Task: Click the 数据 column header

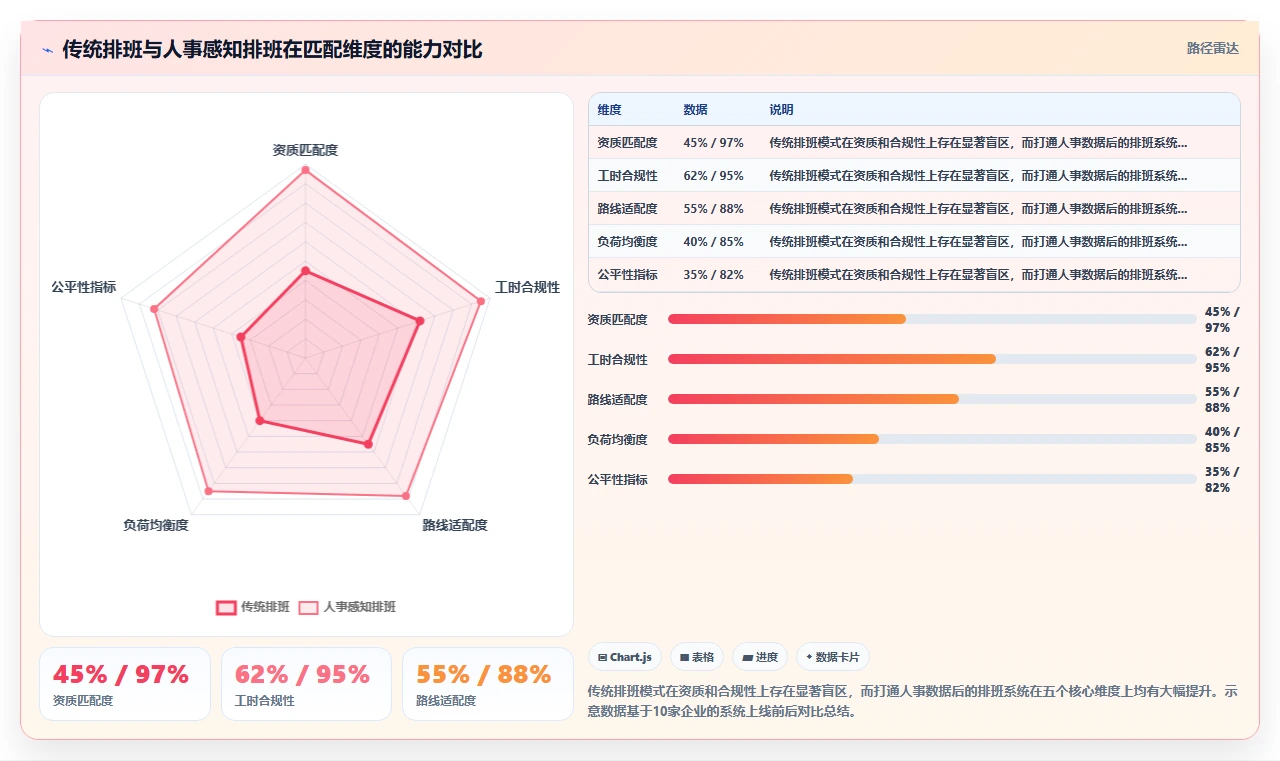Action: [x=696, y=110]
